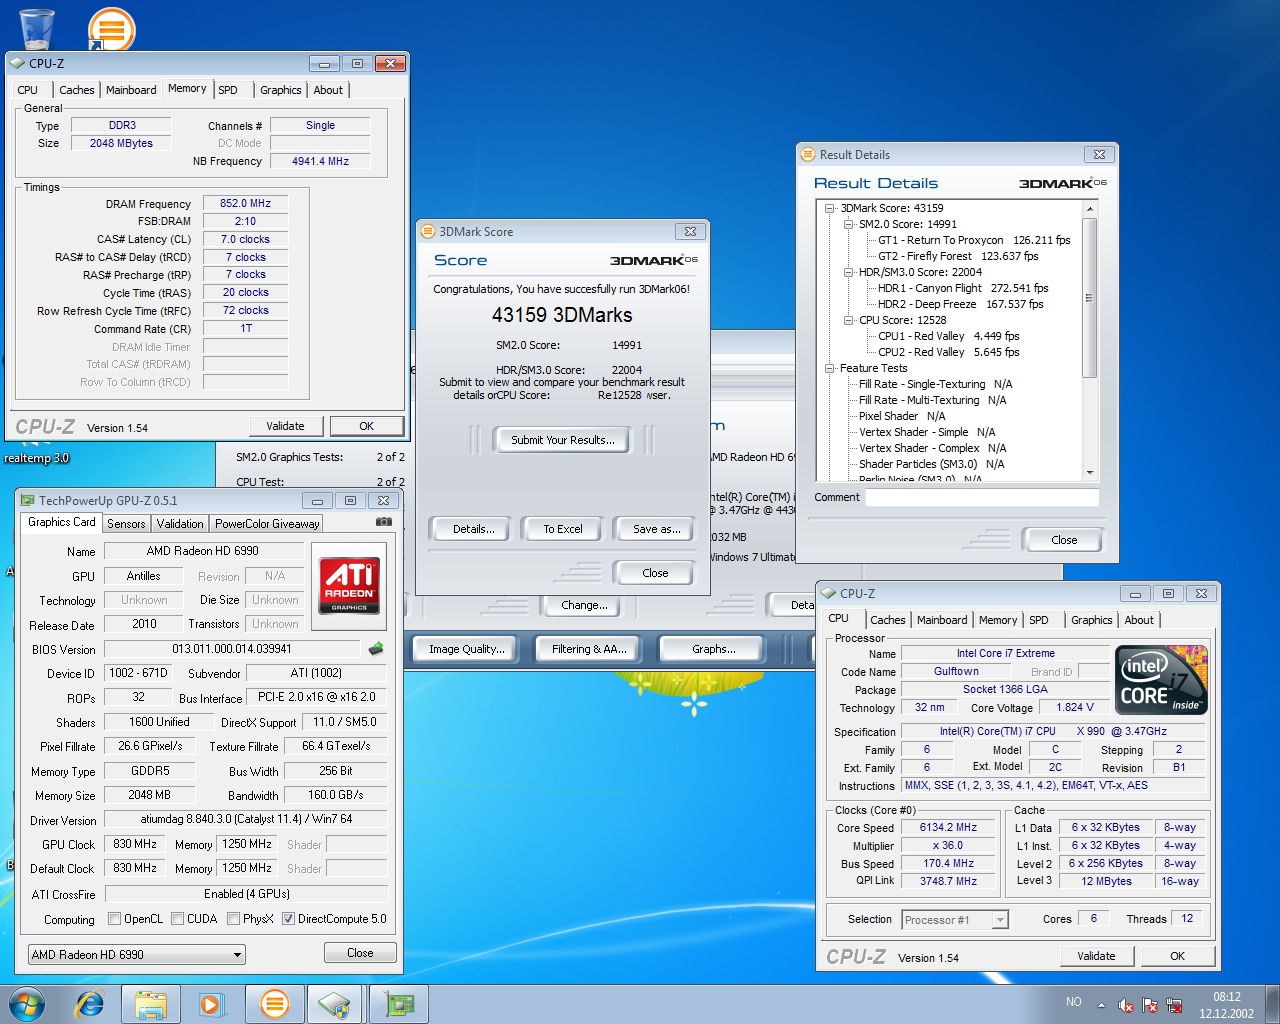The height and width of the screenshot is (1024, 1280).
Task: Click the Change... button in 3DMark
Action: tap(584, 605)
